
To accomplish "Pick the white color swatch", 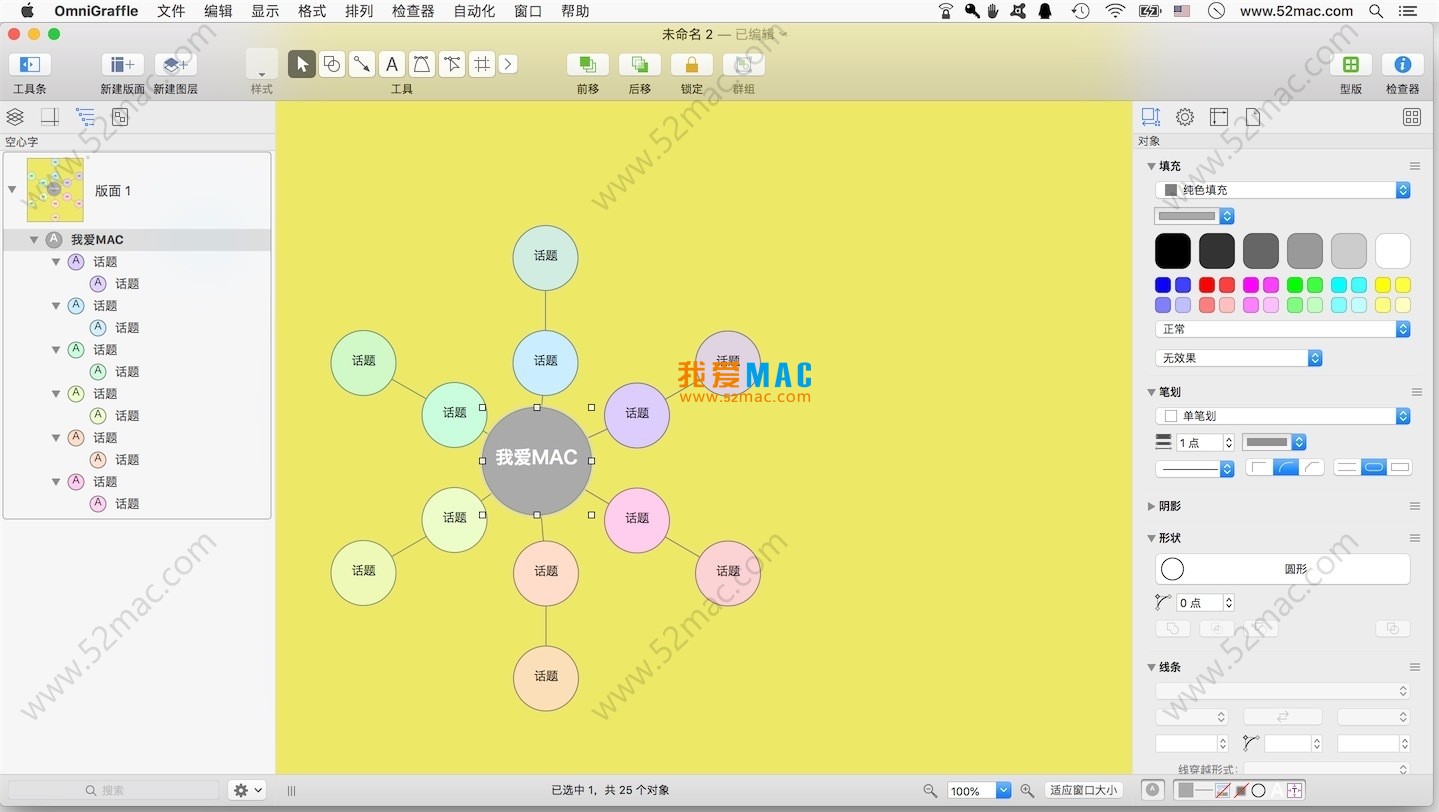I will pyautogui.click(x=1393, y=251).
